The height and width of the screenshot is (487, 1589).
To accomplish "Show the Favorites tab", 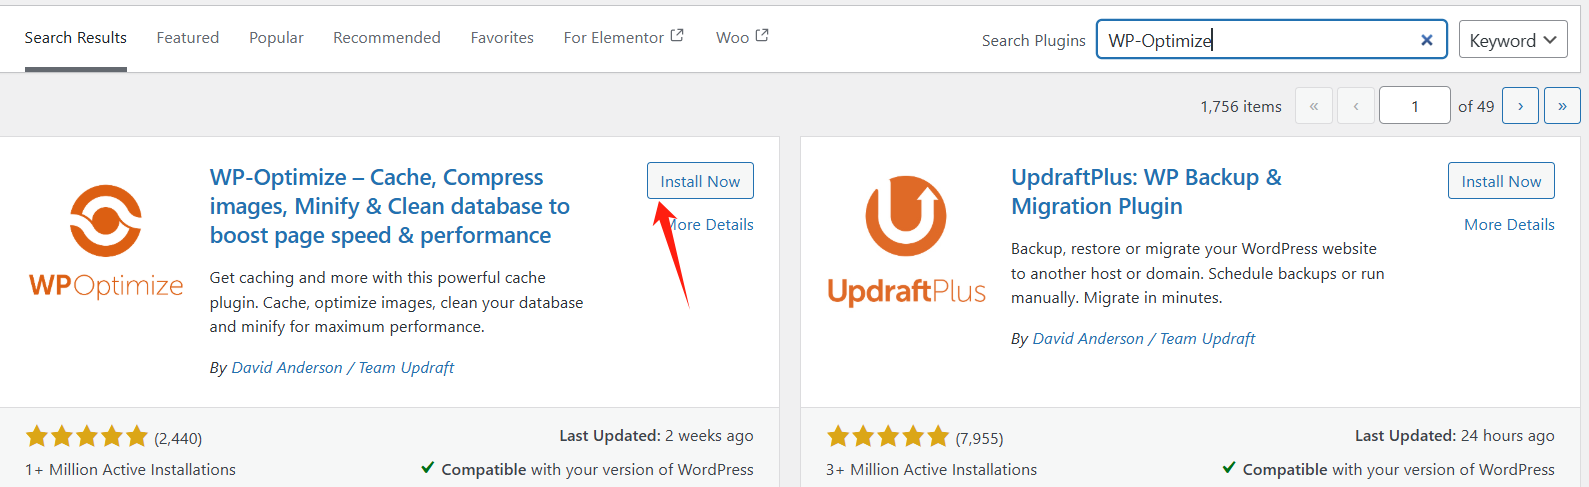I will (x=502, y=38).
